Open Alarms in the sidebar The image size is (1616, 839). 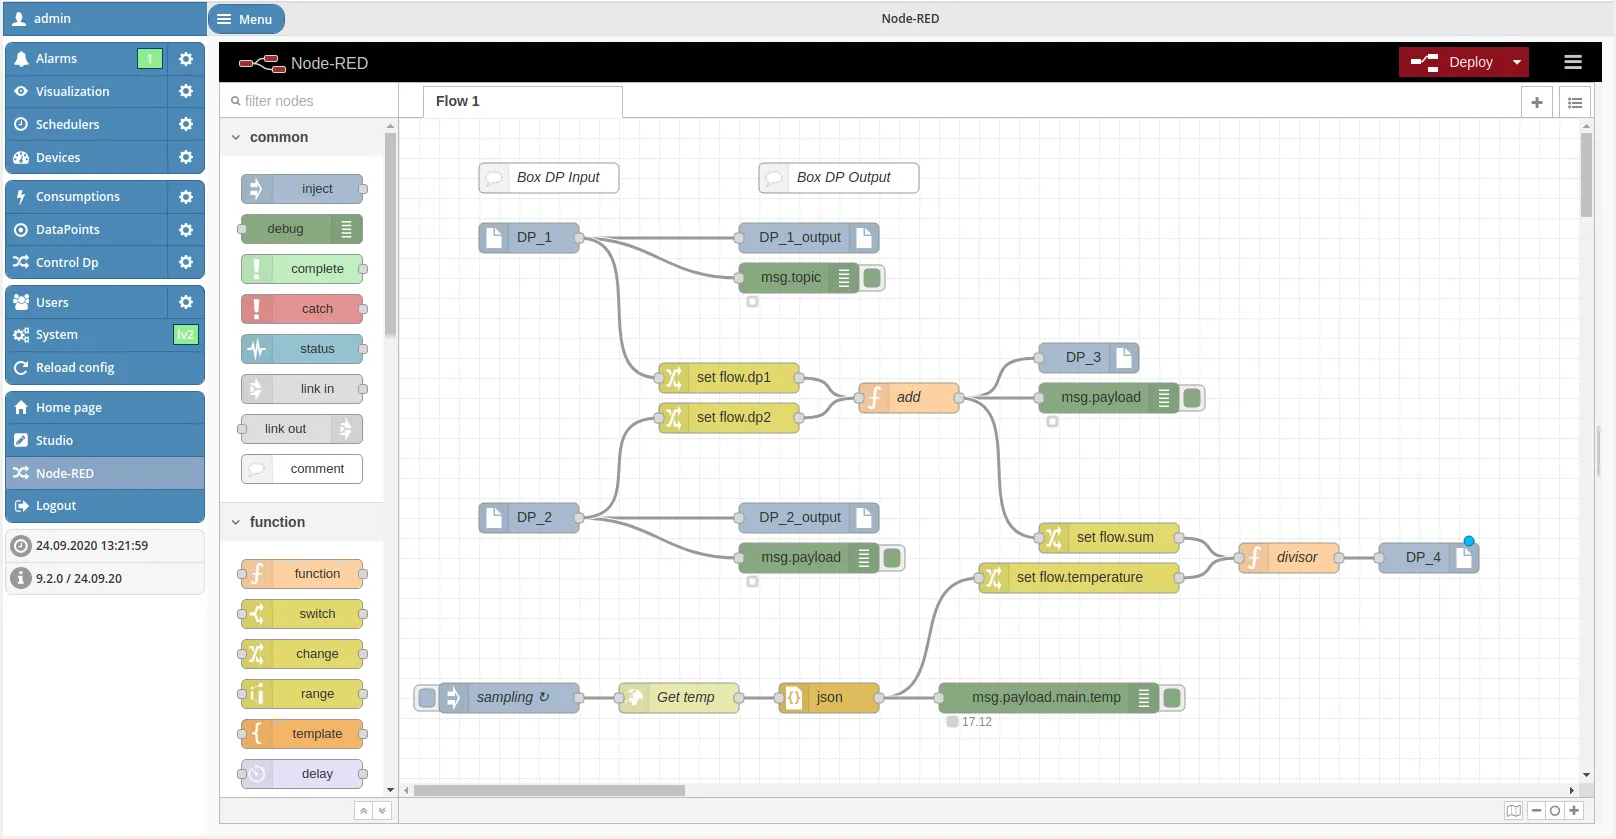[x=86, y=59]
